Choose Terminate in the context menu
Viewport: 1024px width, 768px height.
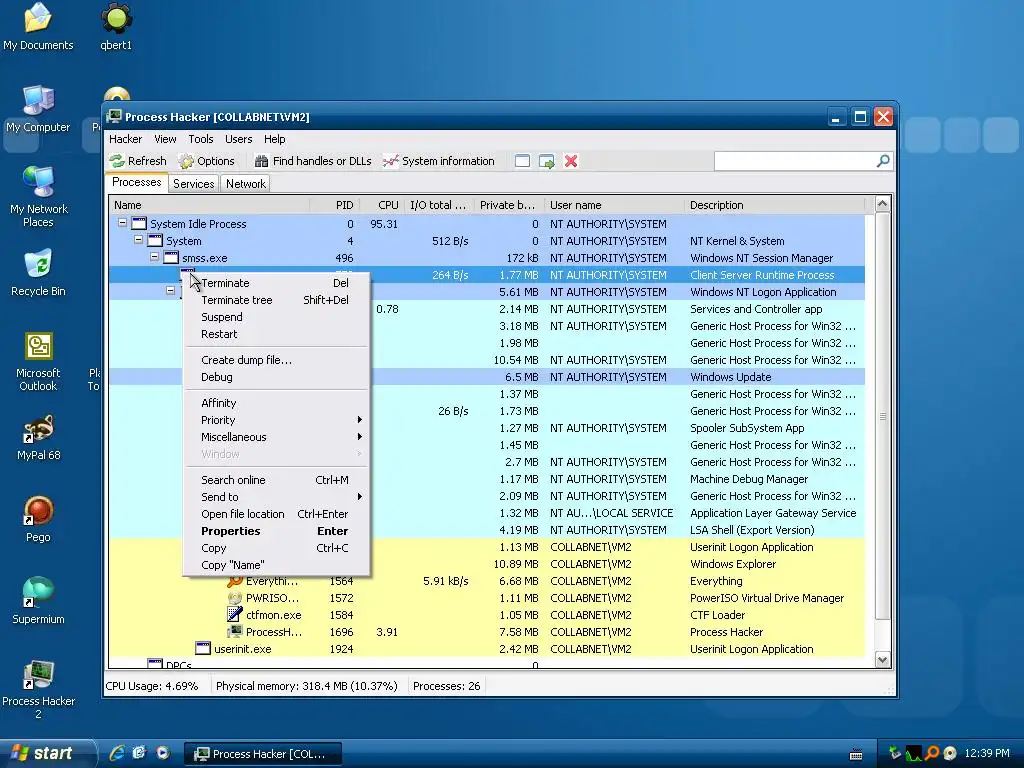tap(276, 283)
